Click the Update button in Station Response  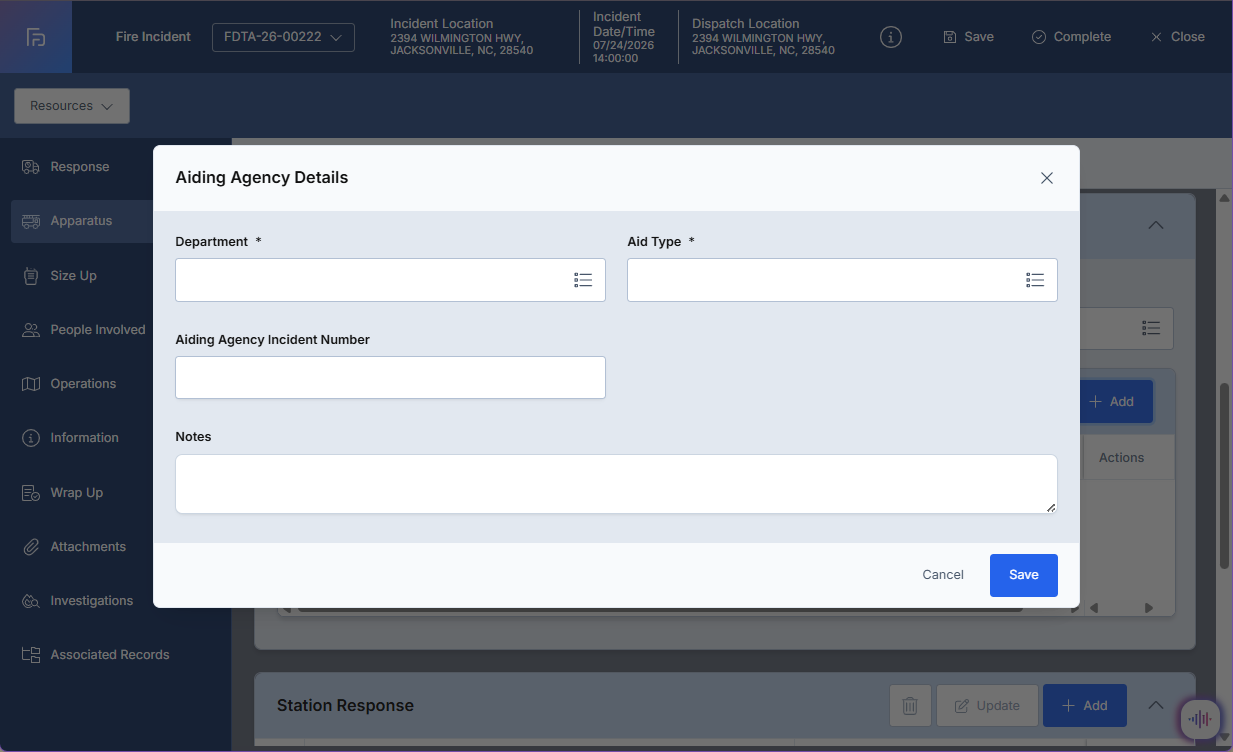coord(987,706)
